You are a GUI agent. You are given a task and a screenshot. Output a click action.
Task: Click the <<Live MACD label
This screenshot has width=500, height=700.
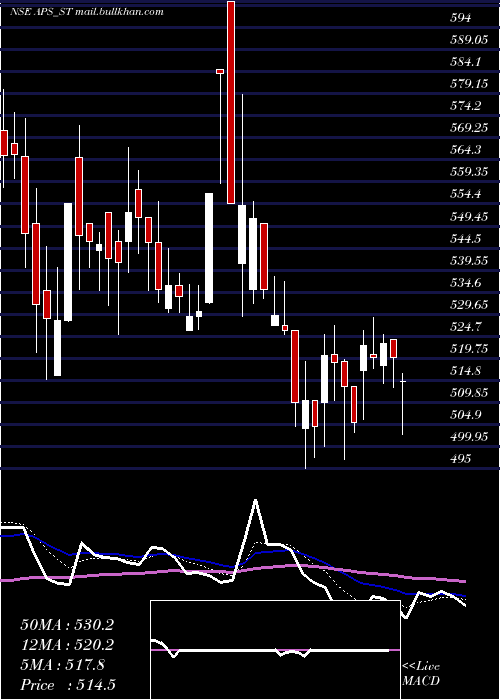coord(421,674)
